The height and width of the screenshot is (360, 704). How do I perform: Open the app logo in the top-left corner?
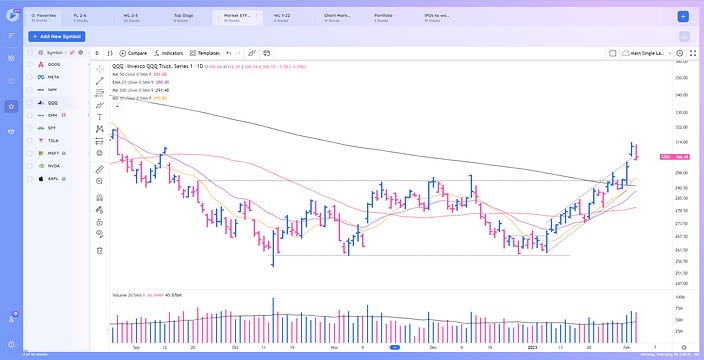pos(12,16)
